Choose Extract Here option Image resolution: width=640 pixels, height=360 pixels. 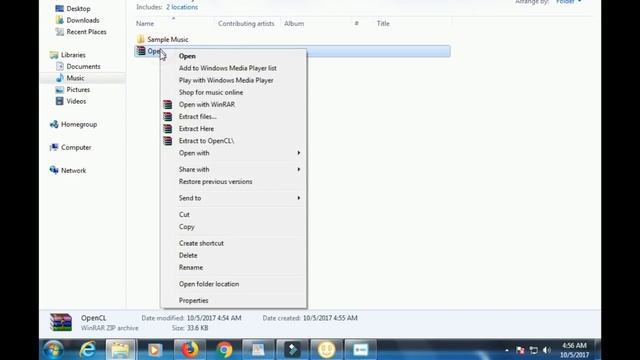click(196, 129)
